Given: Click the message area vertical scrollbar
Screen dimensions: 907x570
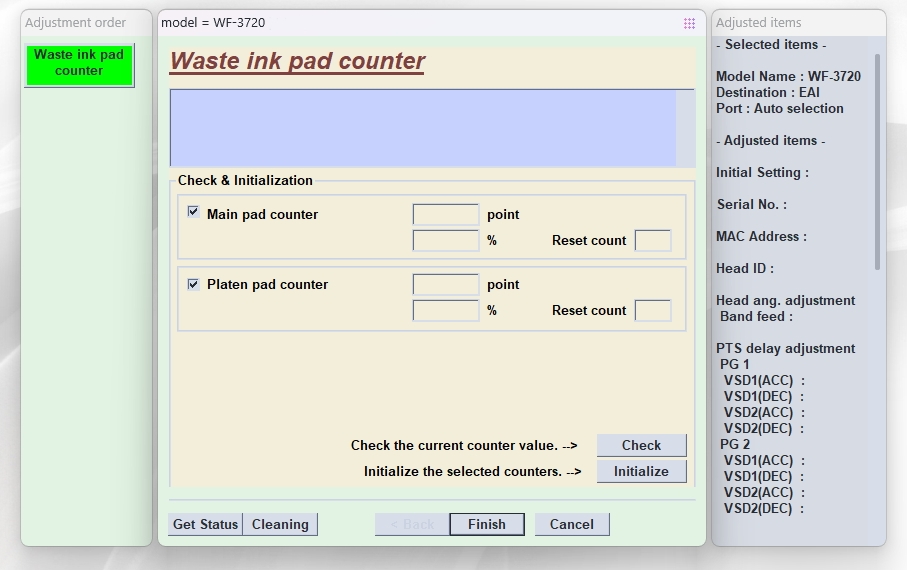Looking at the screenshot, I should click(685, 128).
